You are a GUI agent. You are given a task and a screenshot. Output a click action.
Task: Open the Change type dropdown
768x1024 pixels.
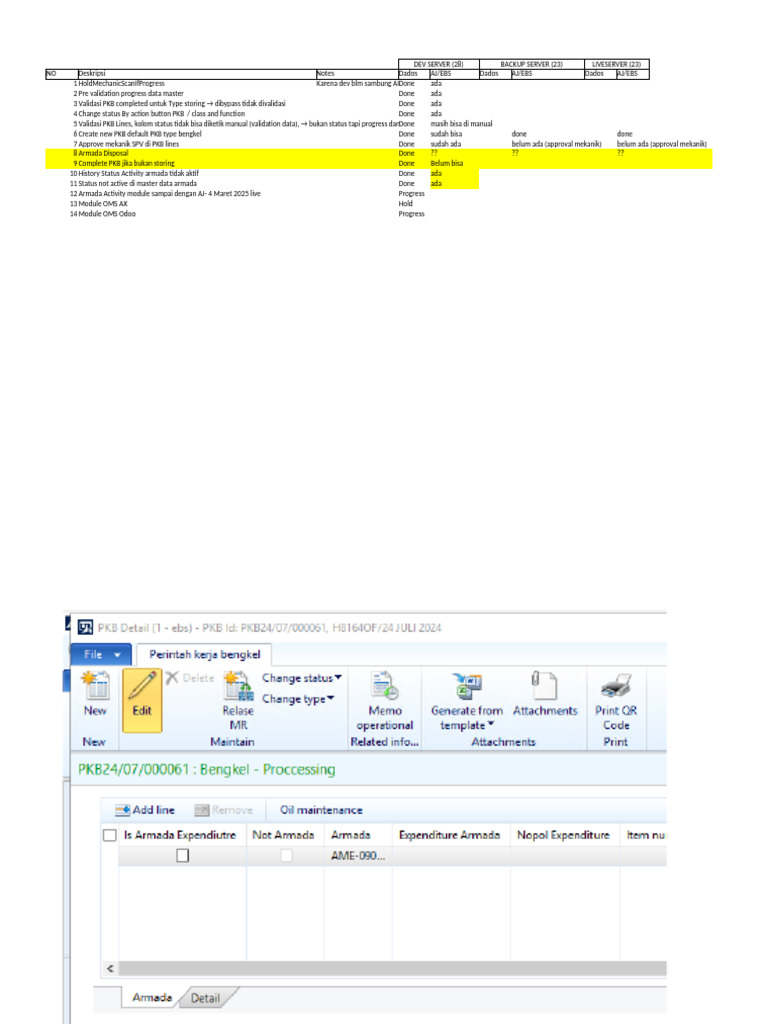coord(298,699)
